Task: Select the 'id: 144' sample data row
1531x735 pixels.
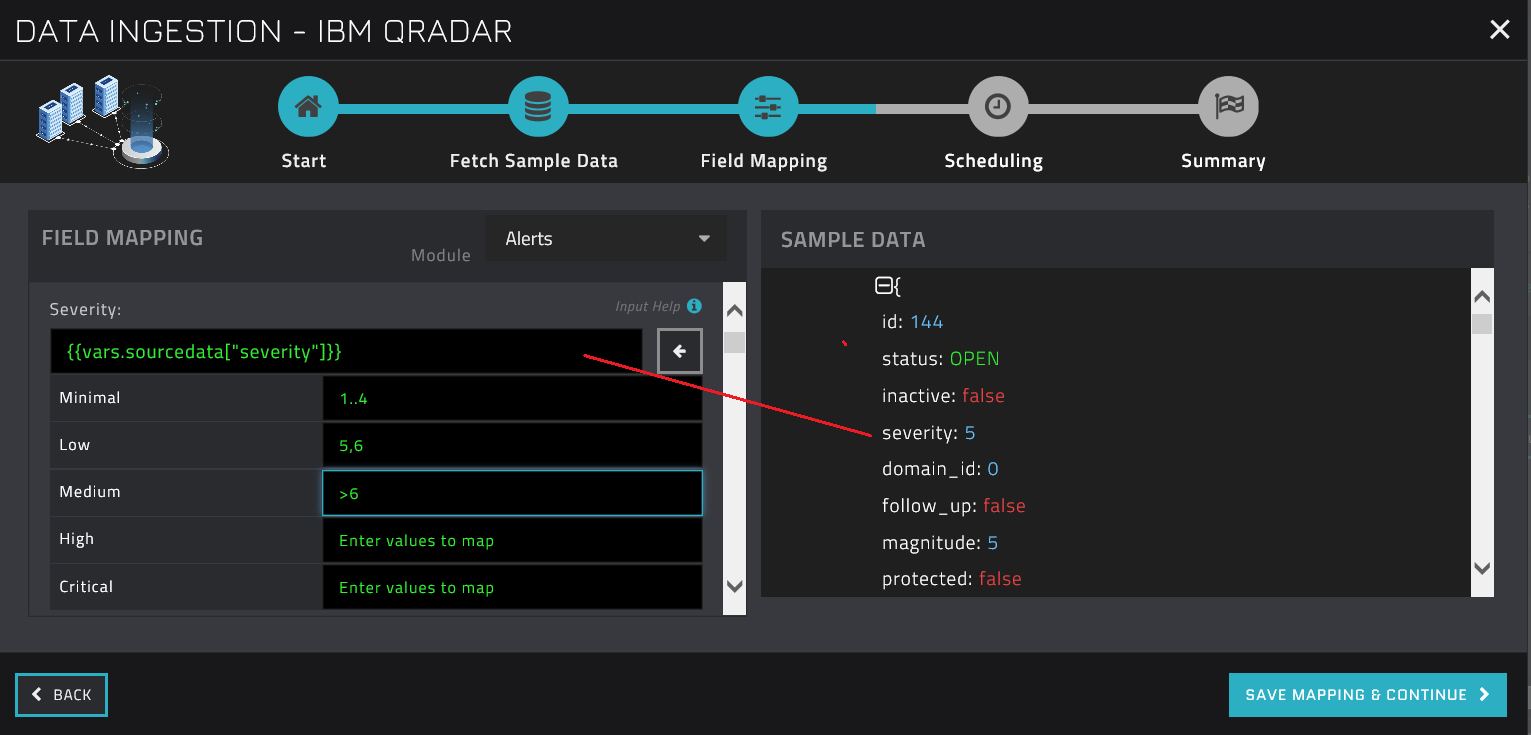Action: (x=912, y=322)
